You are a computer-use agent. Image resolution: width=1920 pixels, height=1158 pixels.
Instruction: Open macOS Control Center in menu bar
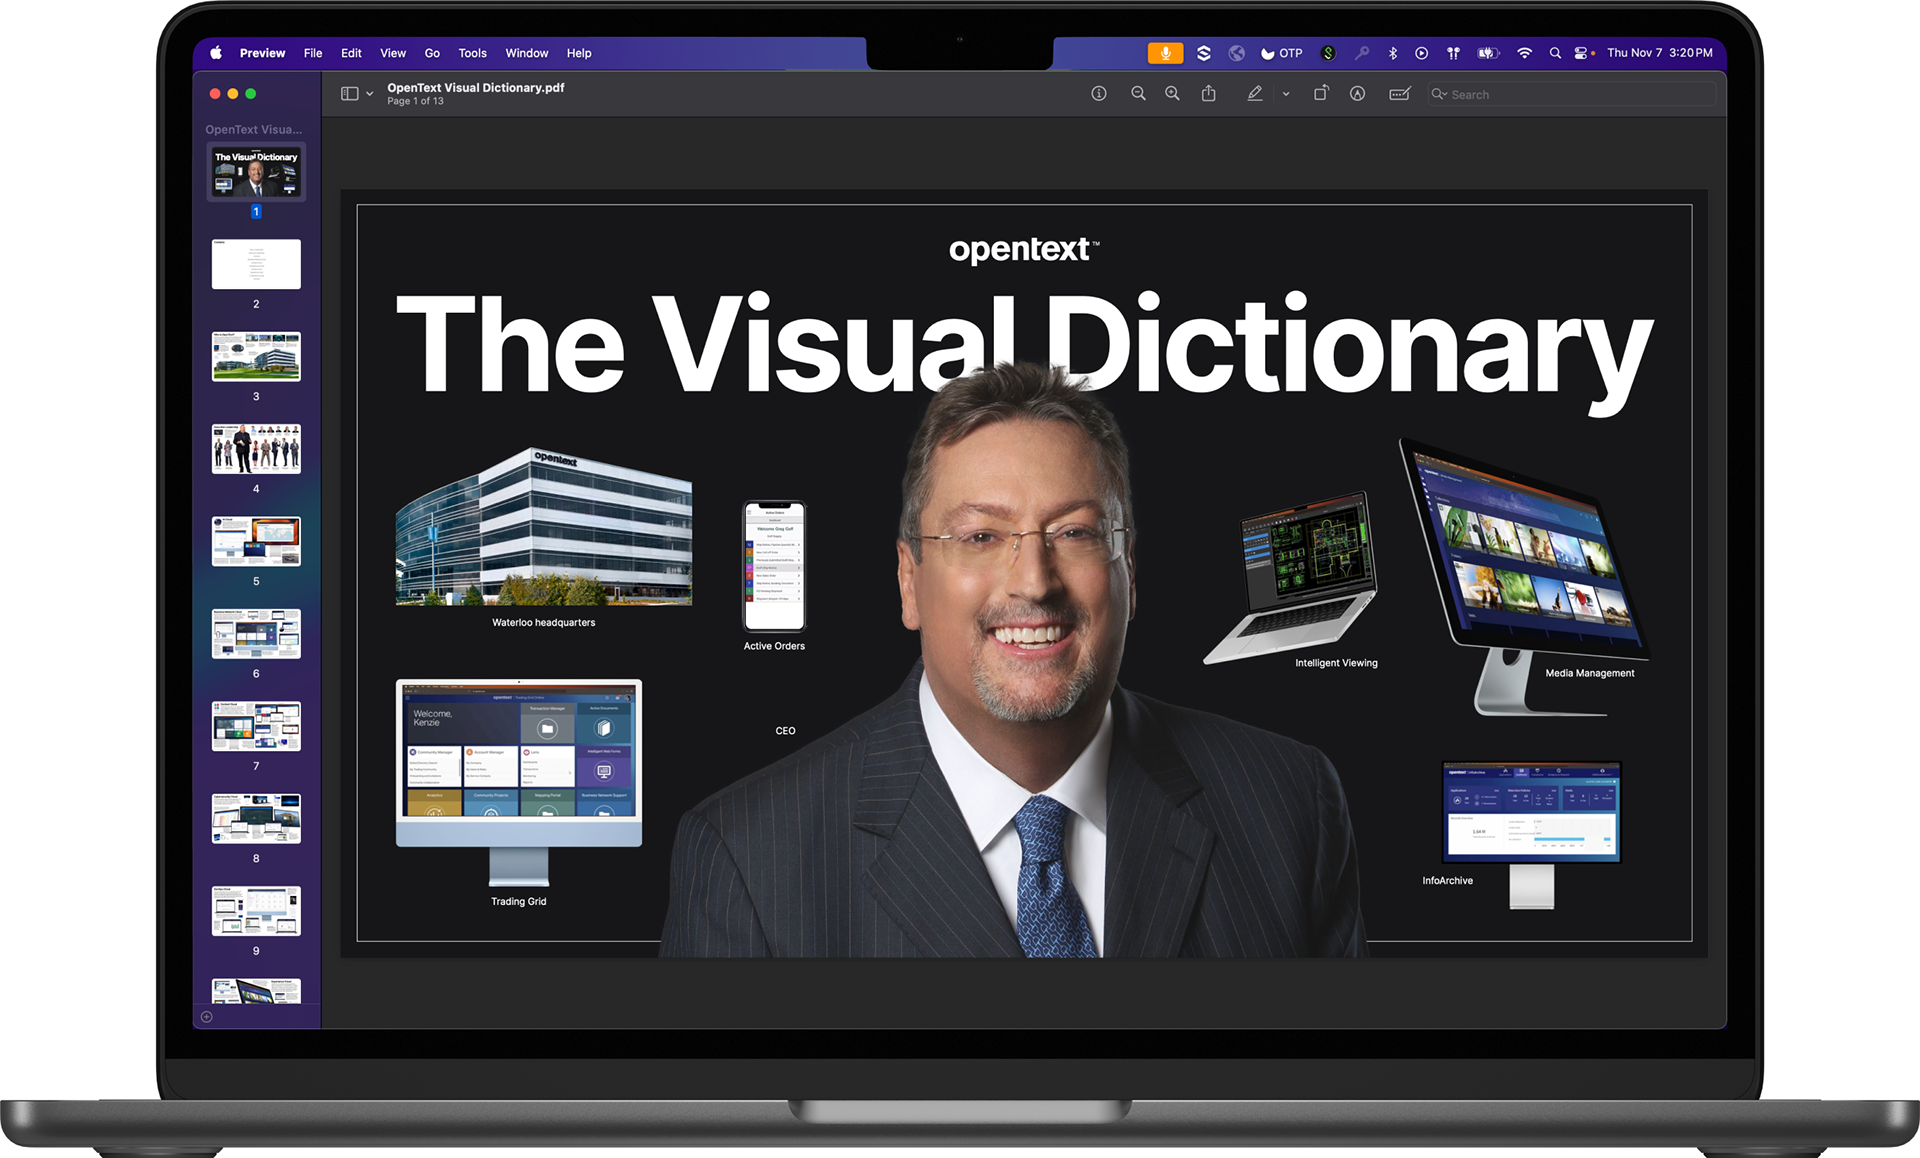pos(1580,53)
